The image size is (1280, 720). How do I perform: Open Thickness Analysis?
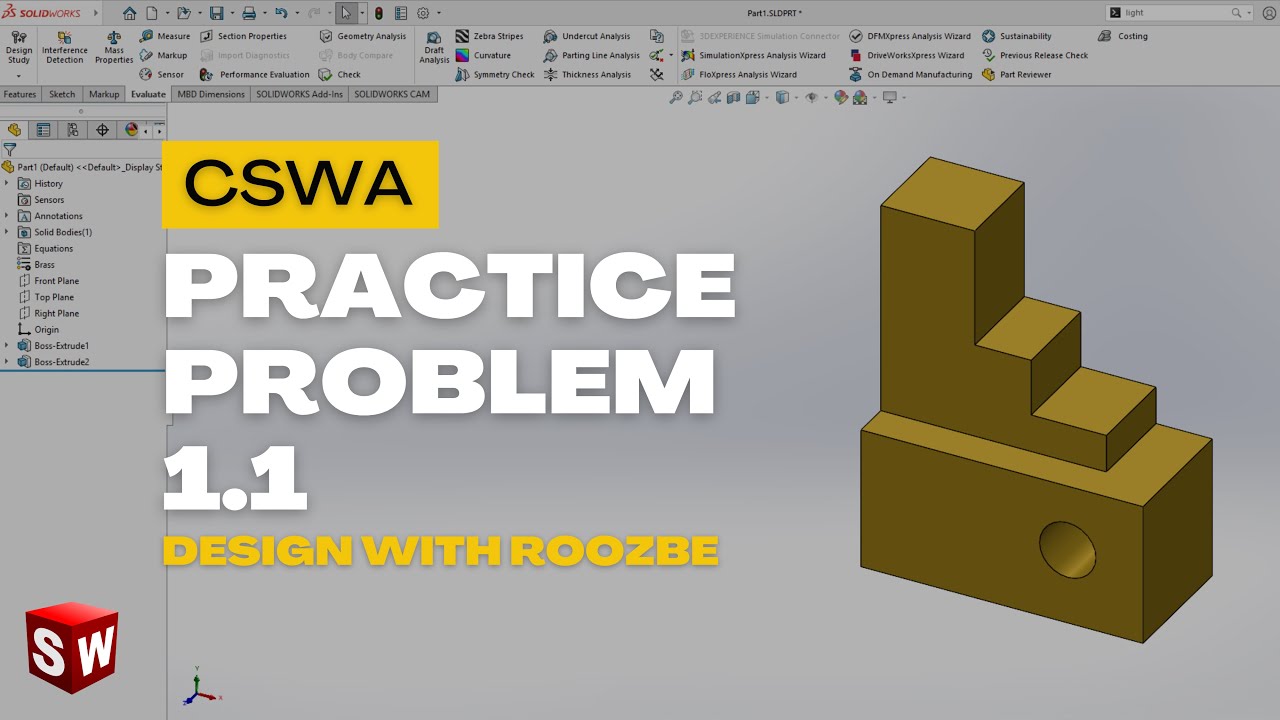pyautogui.click(x=587, y=74)
